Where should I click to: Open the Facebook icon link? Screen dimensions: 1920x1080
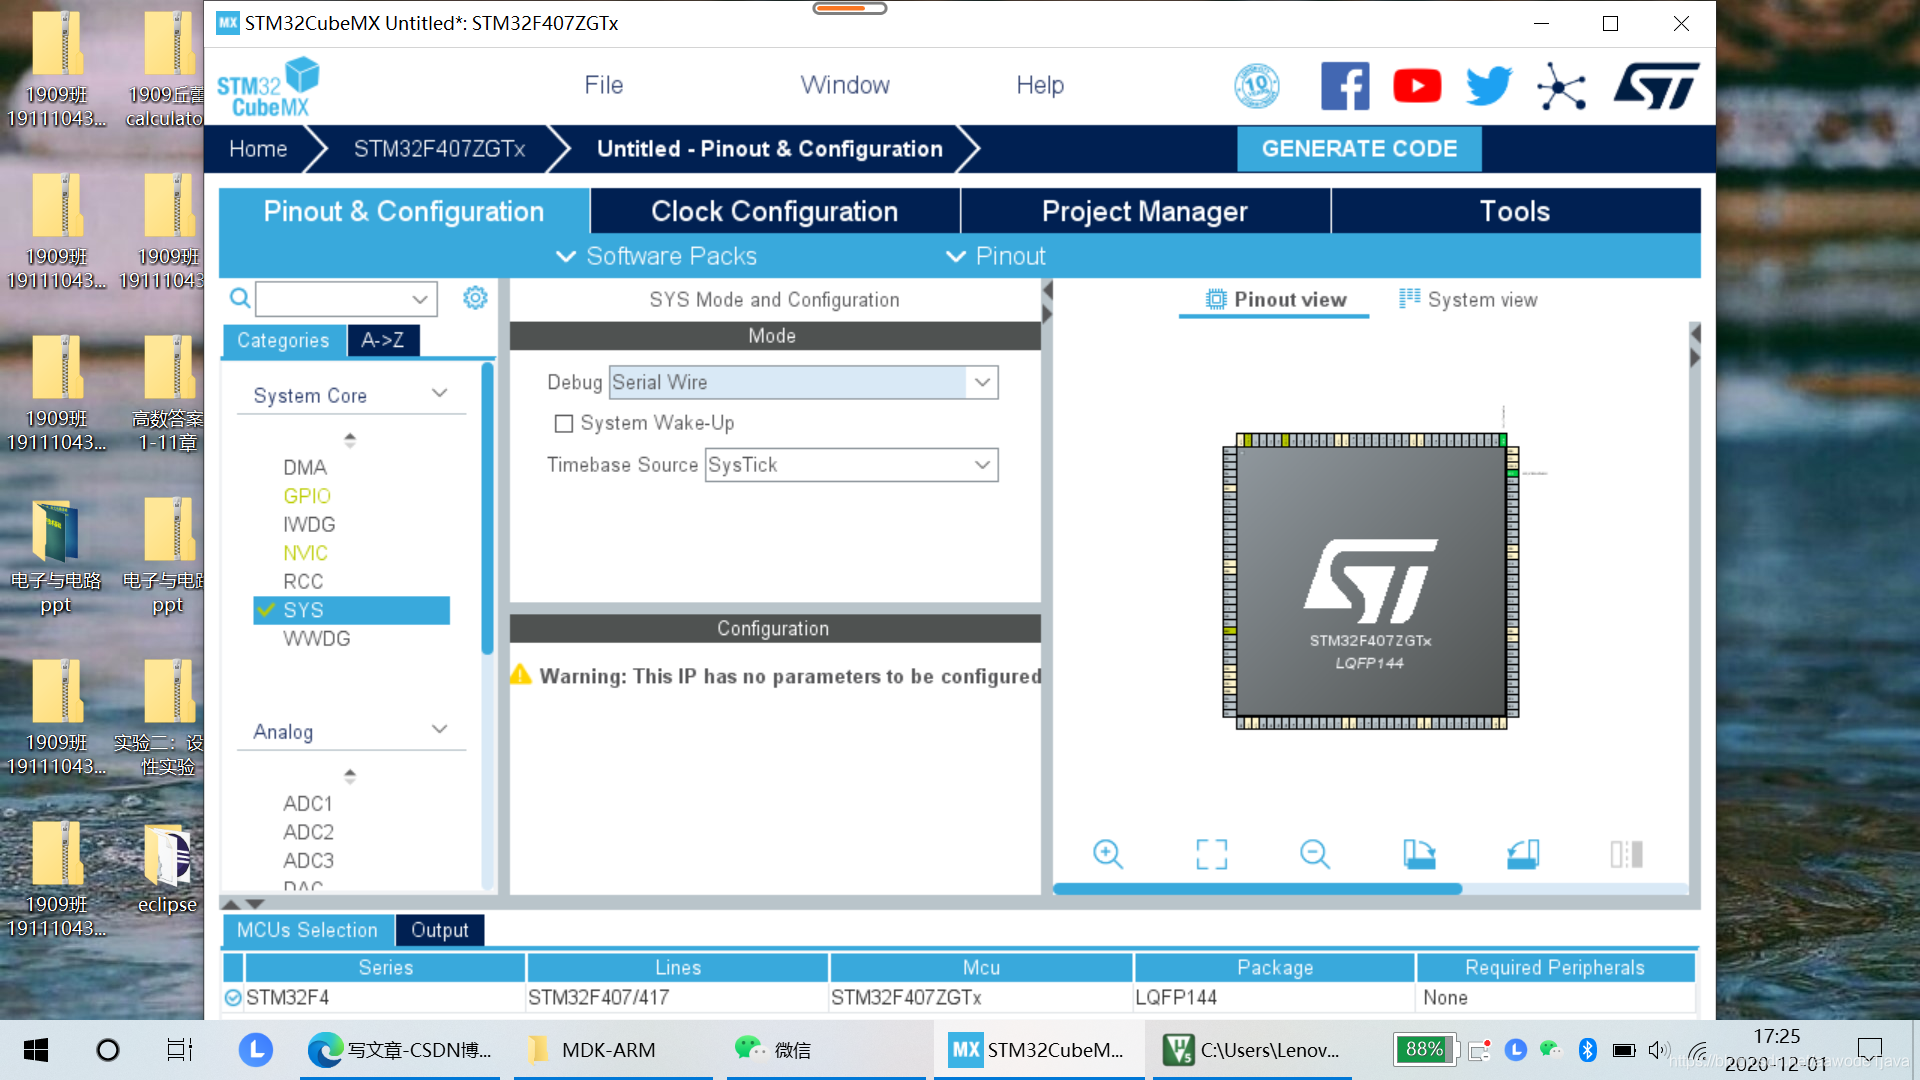coord(1344,86)
